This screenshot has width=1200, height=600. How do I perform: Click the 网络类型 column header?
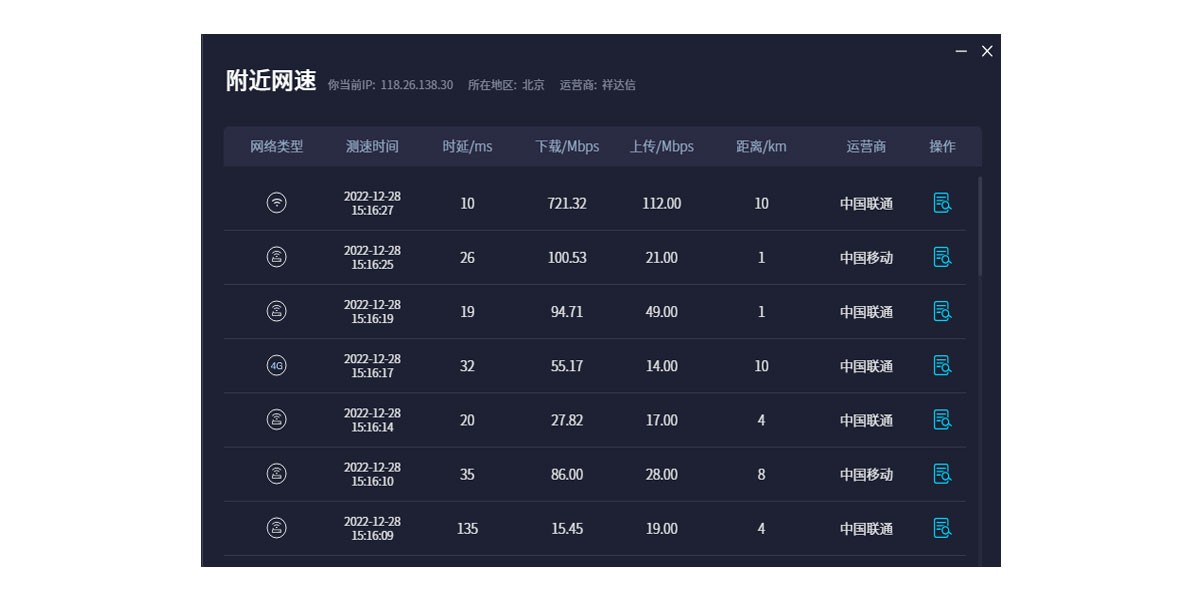pyautogui.click(x=277, y=146)
